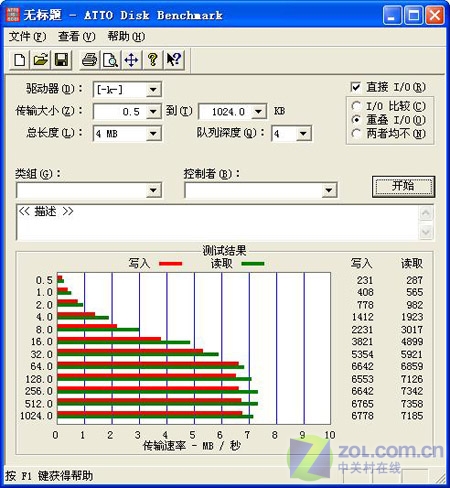Minimize the ATTO Disk Benchmark window

point(392,15)
